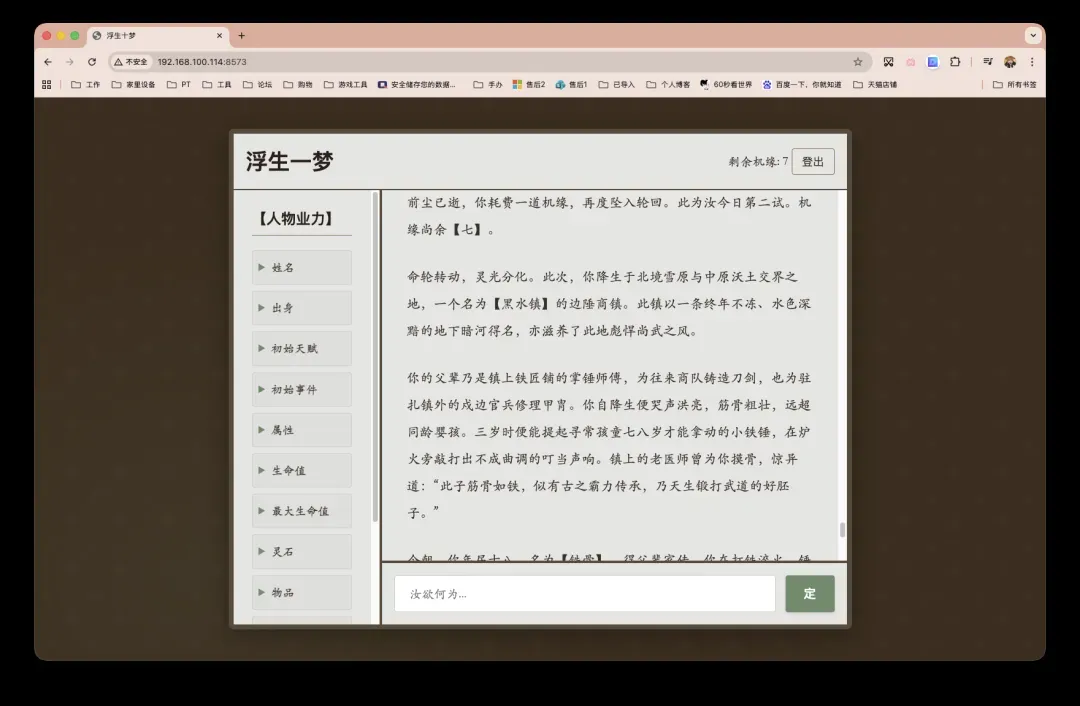Image resolution: width=1080 pixels, height=706 pixels.
Task: Click the 登出 logout button
Action: (x=812, y=162)
